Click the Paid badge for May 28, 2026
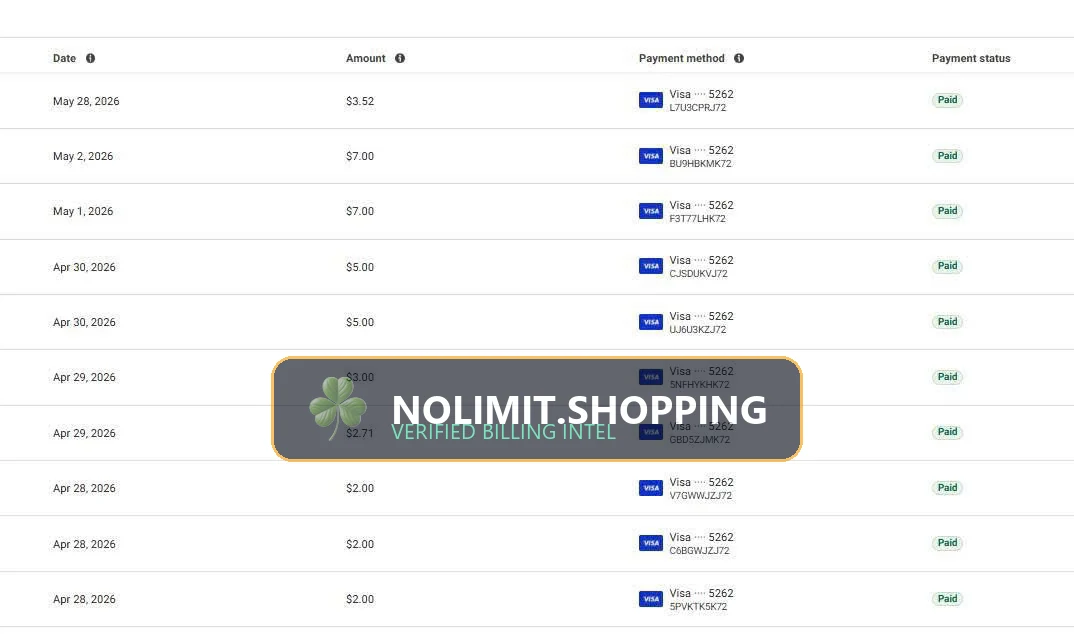The height and width of the screenshot is (640, 1074). point(947,100)
